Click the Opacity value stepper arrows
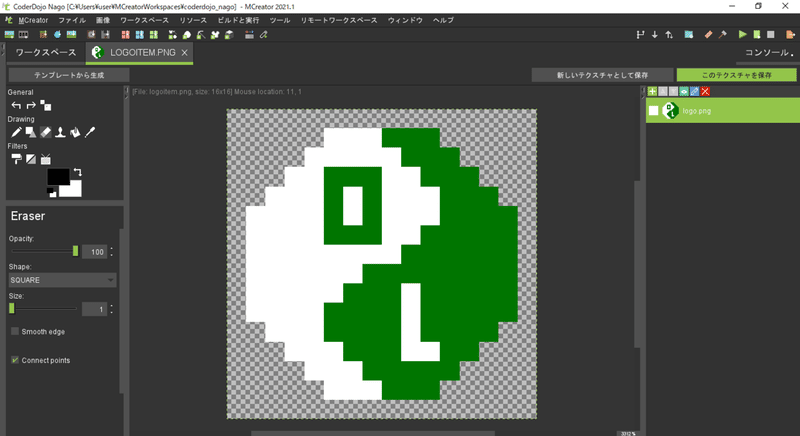Image resolution: width=800 pixels, height=436 pixels. [x=112, y=251]
